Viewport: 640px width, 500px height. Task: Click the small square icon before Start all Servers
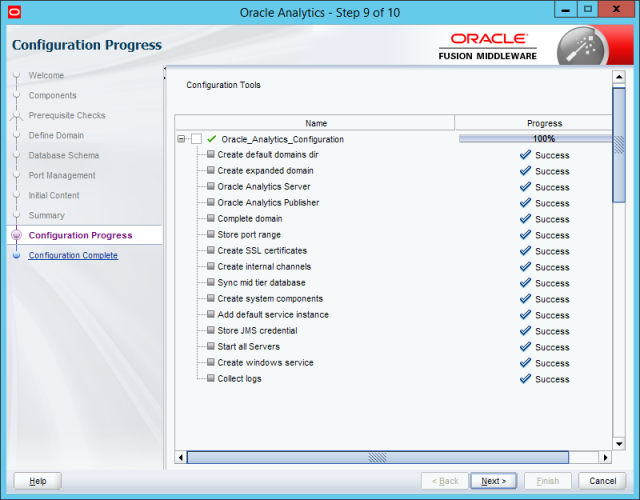pos(211,346)
